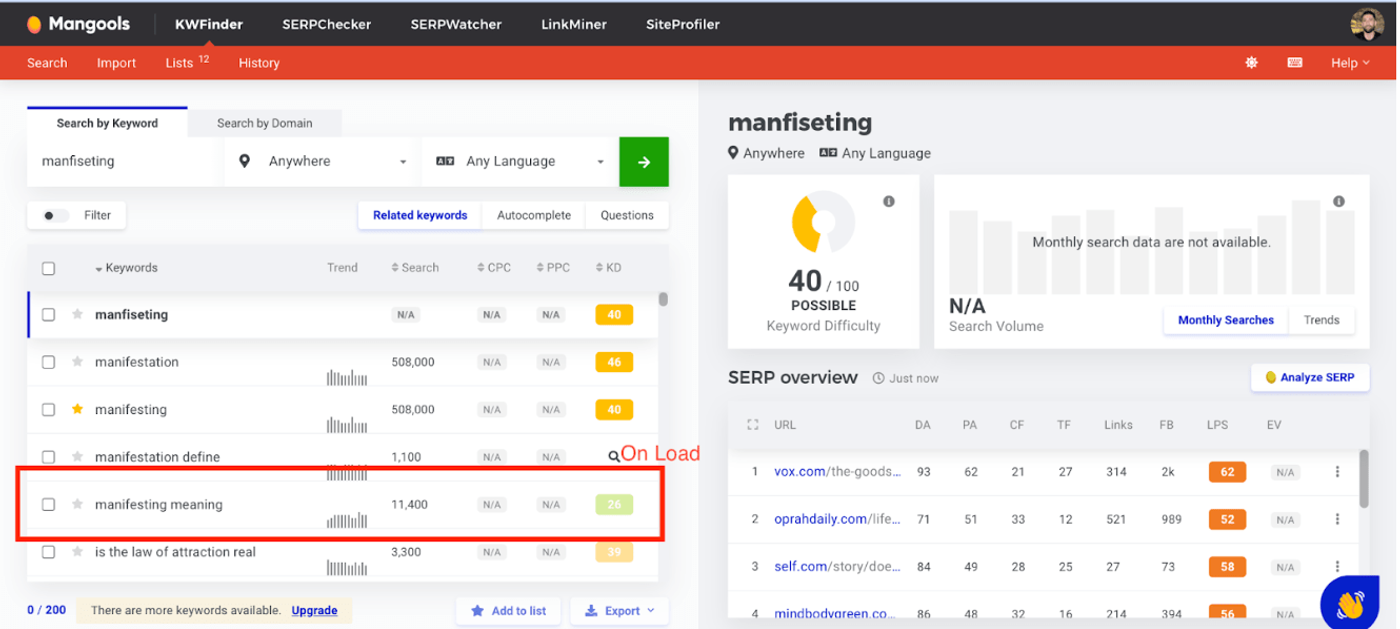Star the manifestation keyword
Viewport: 1400px width, 629px height.
coord(77,362)
